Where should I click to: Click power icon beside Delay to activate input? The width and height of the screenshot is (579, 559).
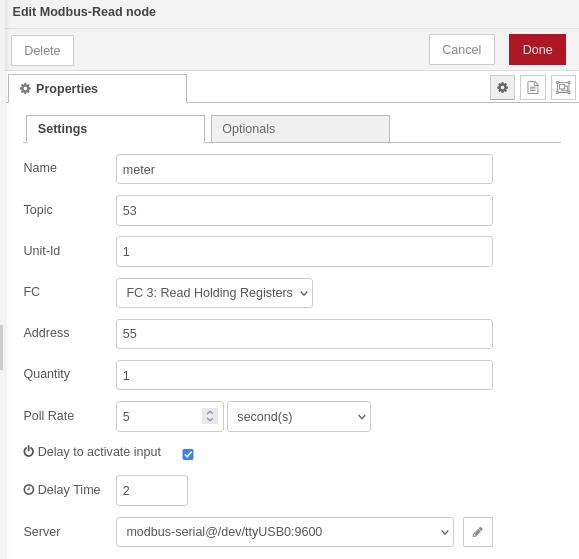pyautogui.click(x=28, y=451)
